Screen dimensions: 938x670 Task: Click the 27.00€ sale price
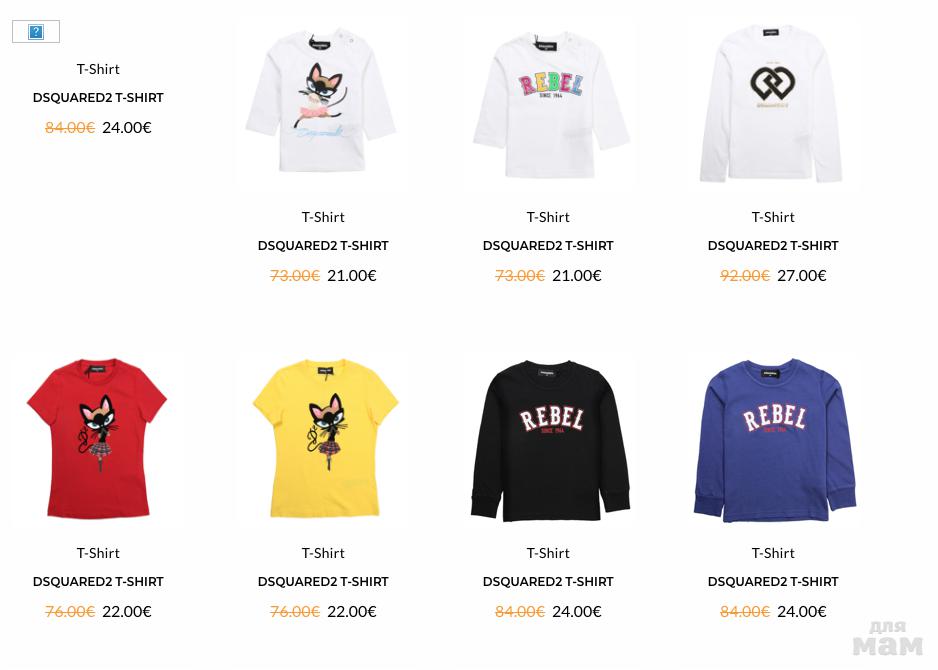coord(802,275)
